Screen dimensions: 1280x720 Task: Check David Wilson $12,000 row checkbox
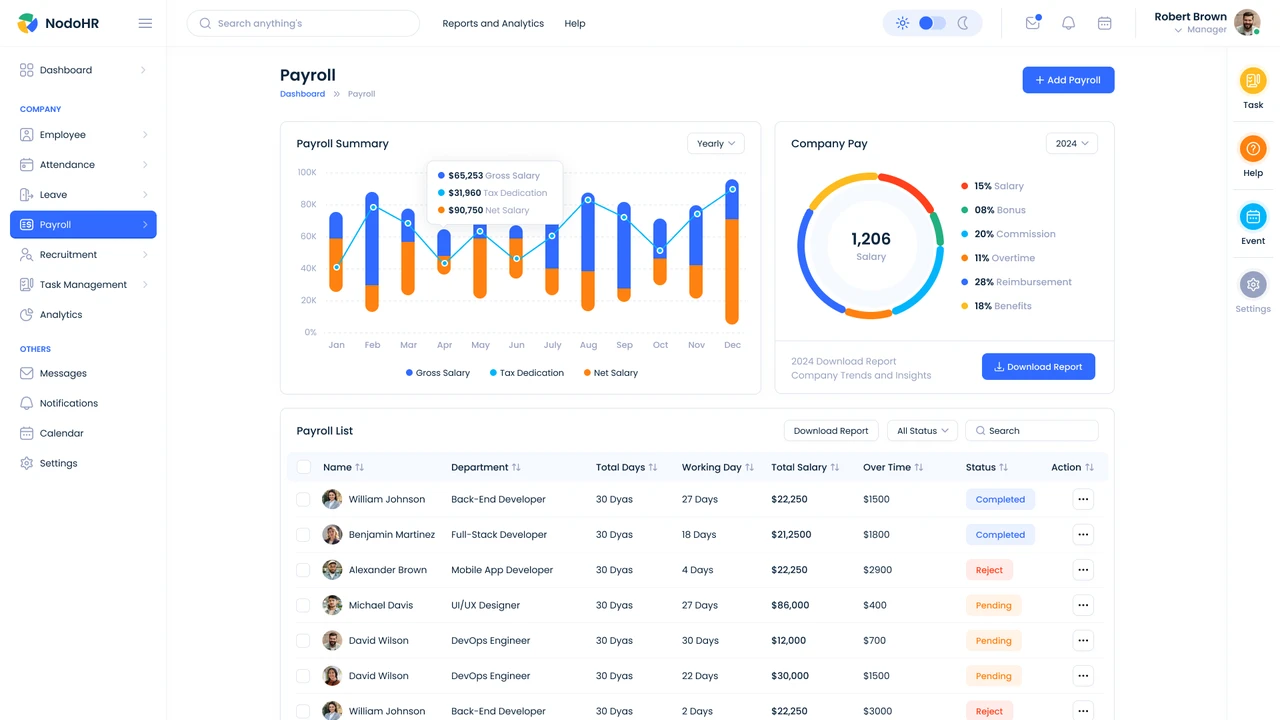pos(303,641)
